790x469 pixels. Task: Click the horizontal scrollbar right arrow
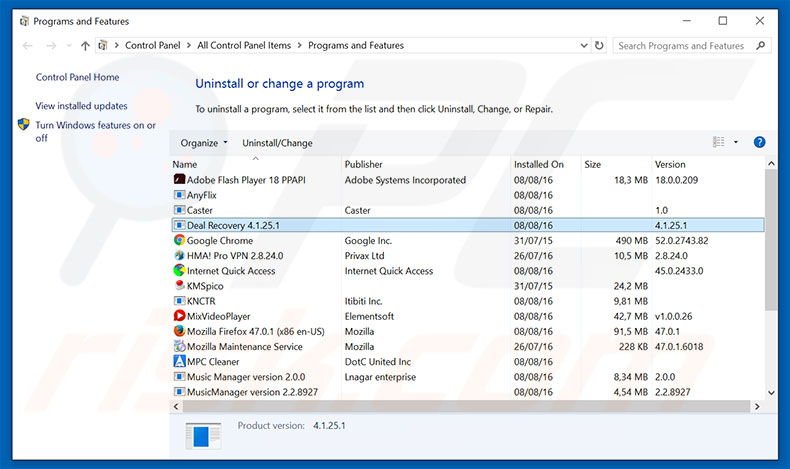757,407
